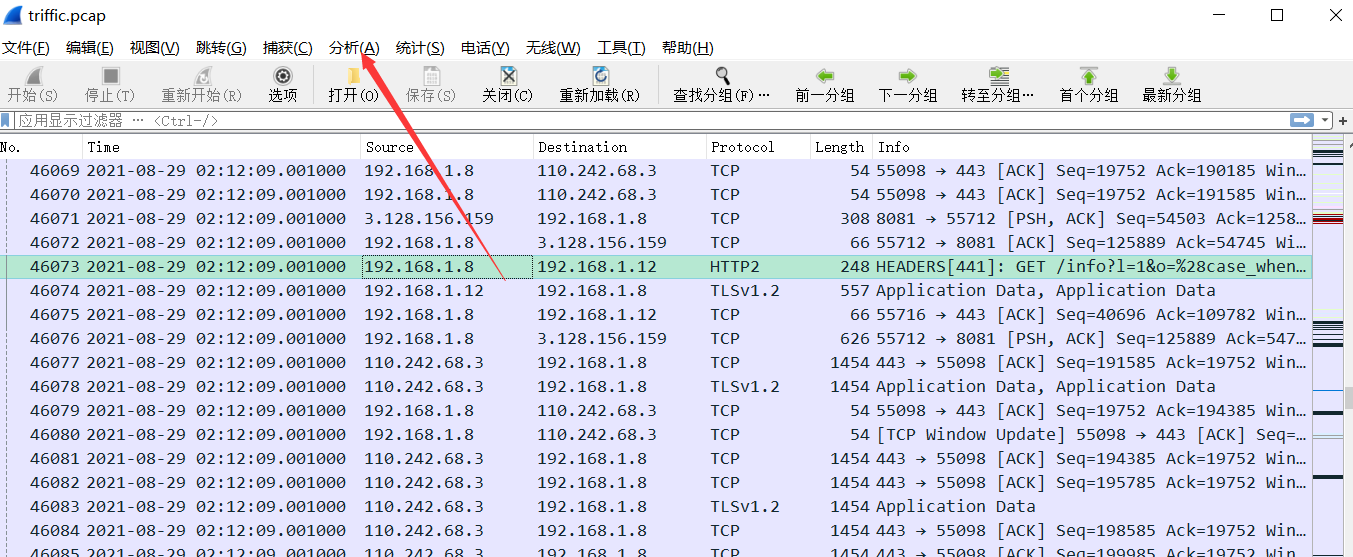
Task: Select packet number 46081
Action: tap(655, 459)
